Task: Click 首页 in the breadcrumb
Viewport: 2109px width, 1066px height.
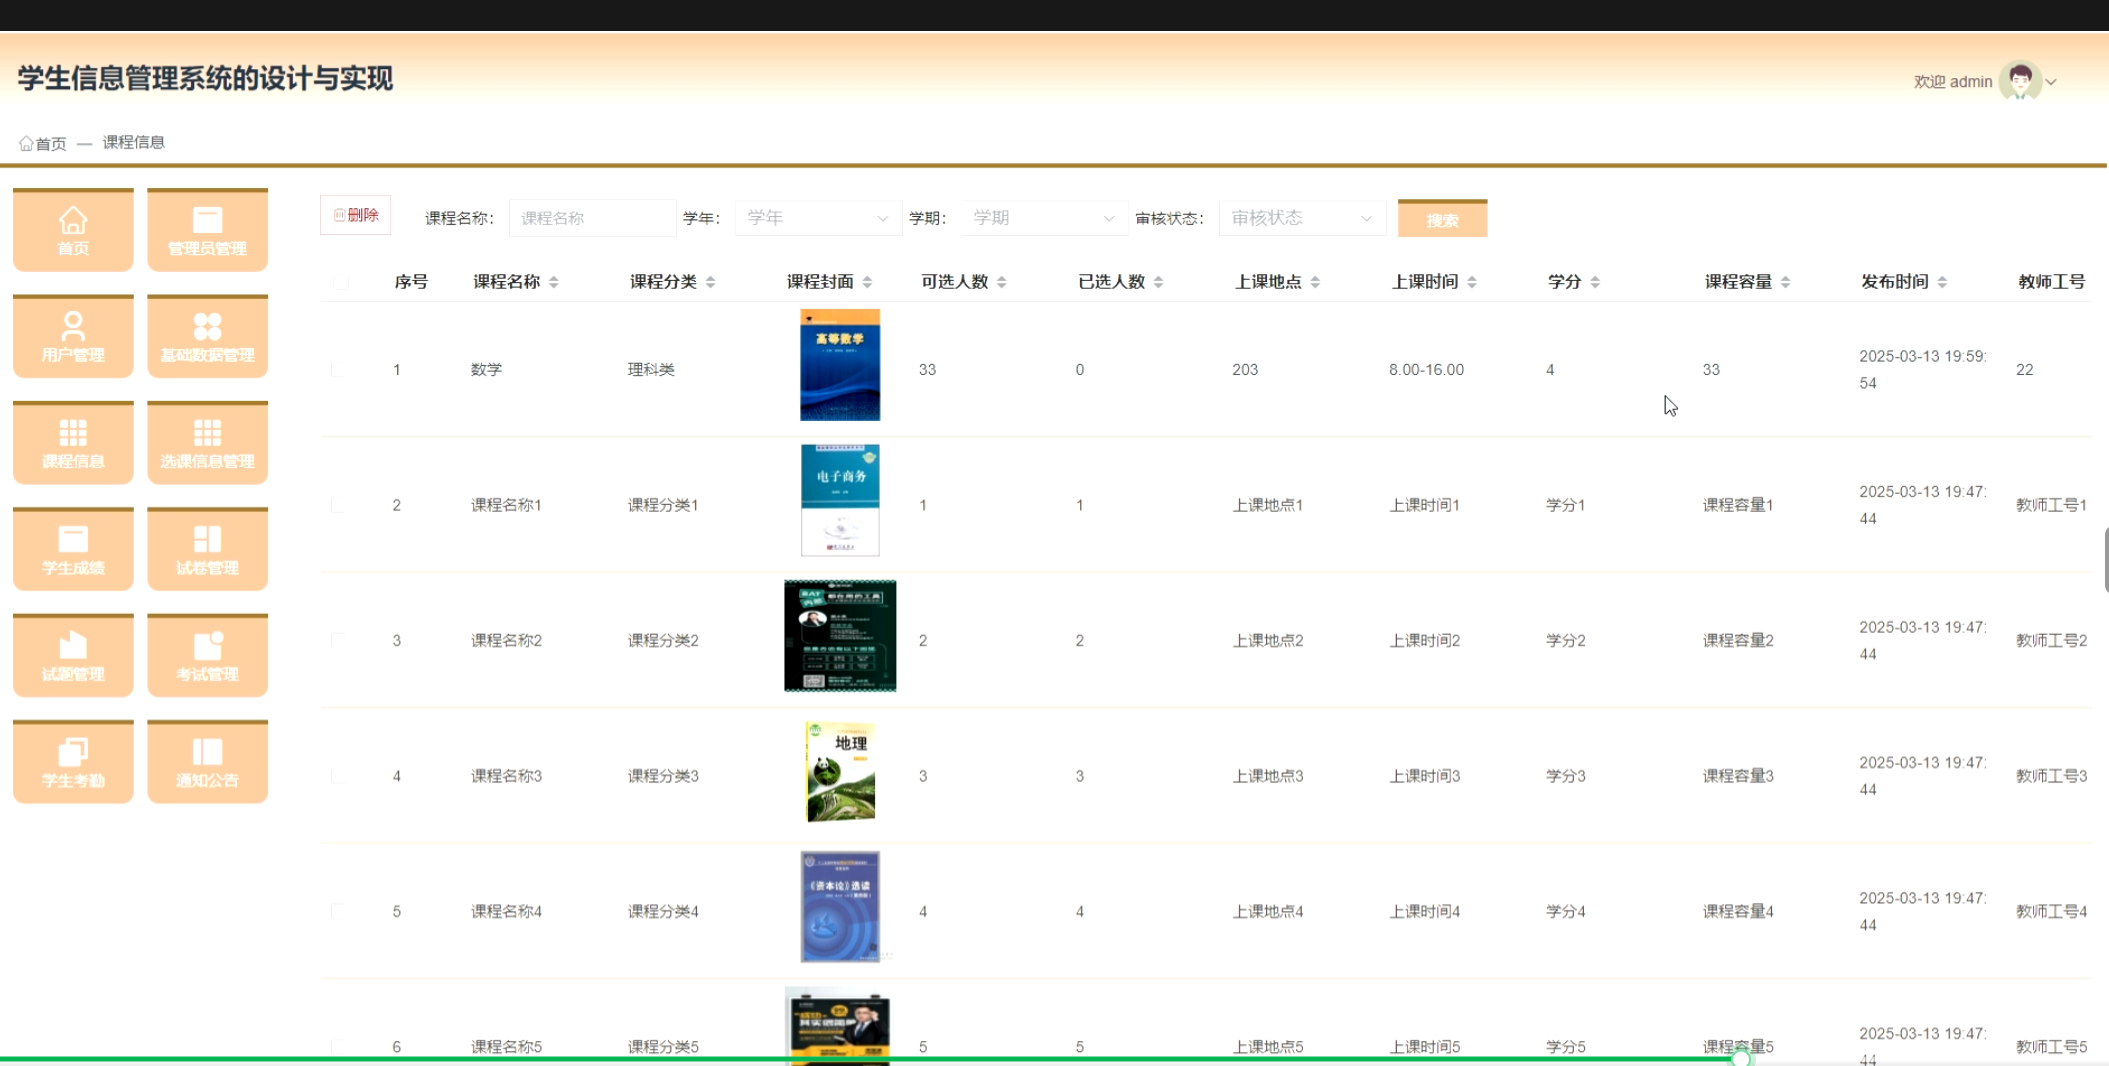Action: (x=50, y=143)
